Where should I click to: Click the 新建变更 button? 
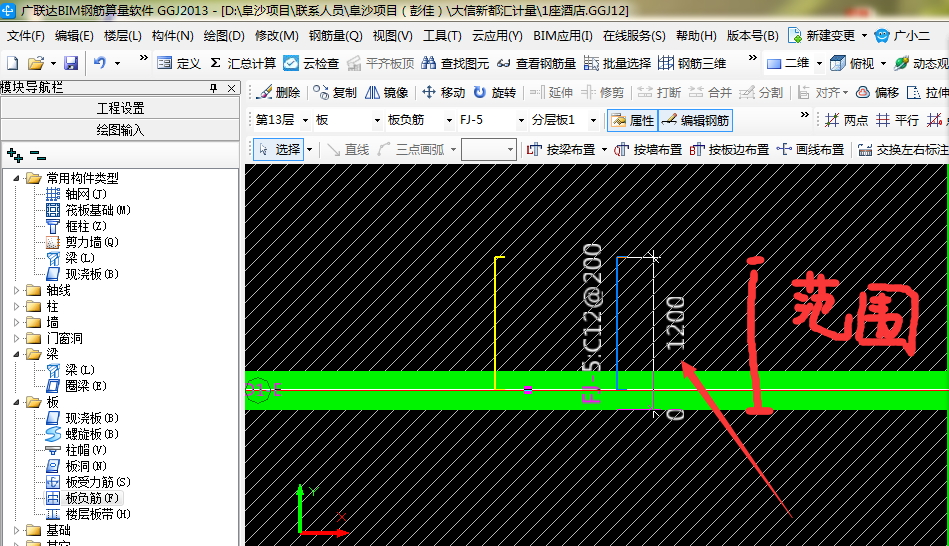pyautogui.click(x=822, y=36)
